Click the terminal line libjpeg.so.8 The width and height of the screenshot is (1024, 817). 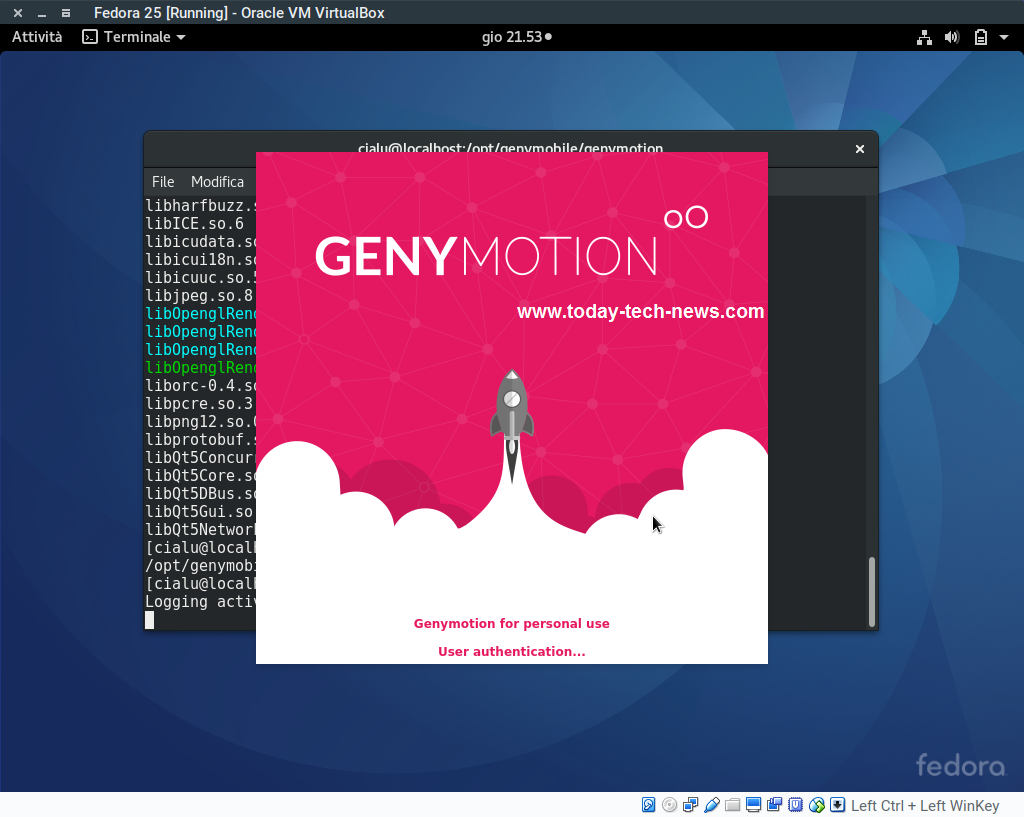pyautogui.click(x=199, y=295)
